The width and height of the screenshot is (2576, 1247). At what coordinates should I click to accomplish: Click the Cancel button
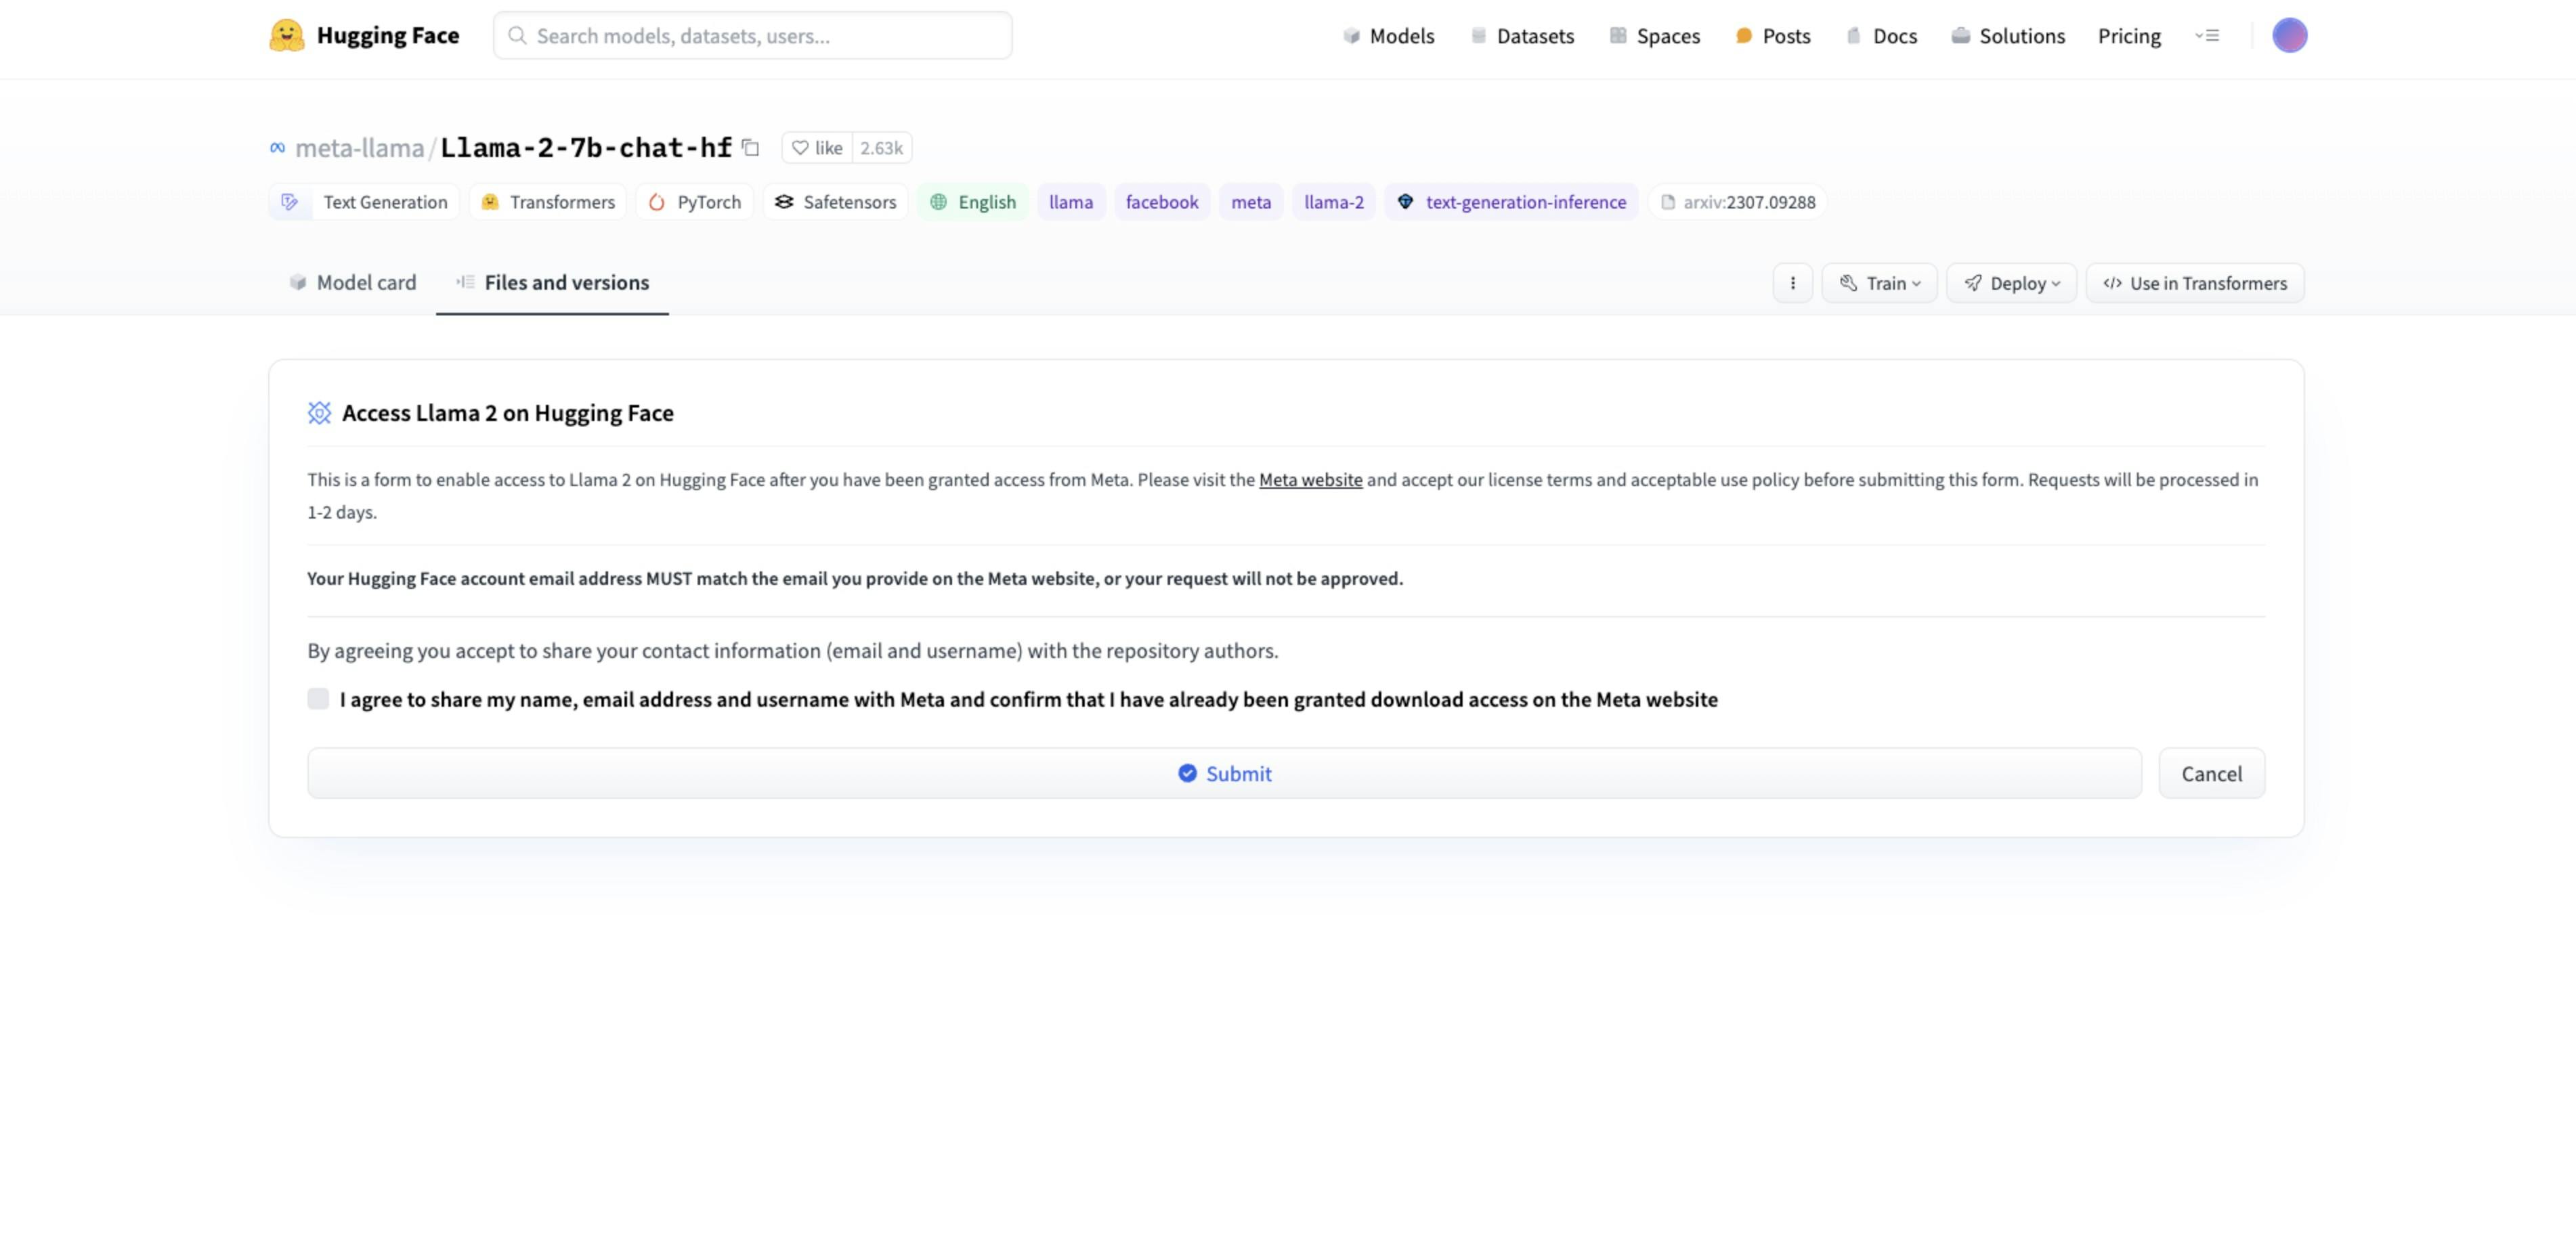tap(2211, 773)
